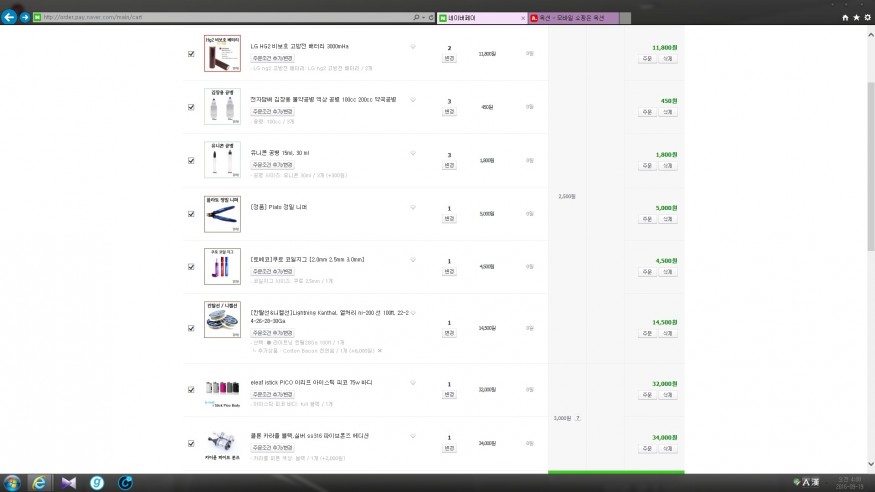Click the vertical scrollbar up arrow
Screen dimensions: 875x492
click(x=871, y=35)
